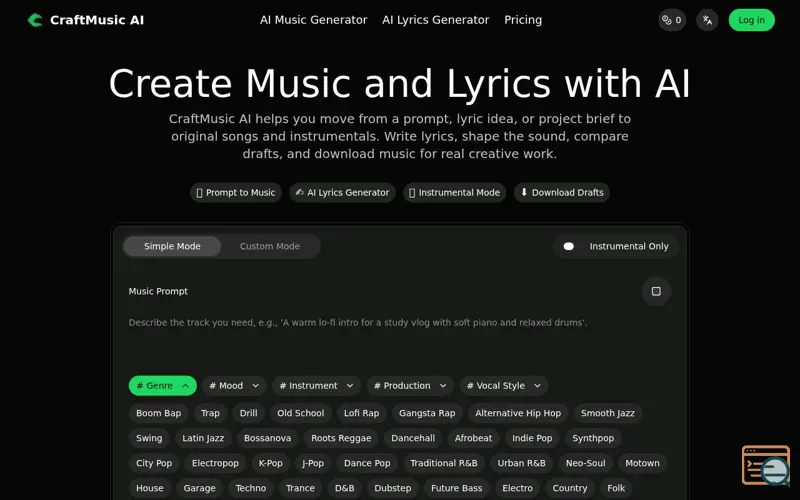Select the Swing genre tag
Image resolution: width=800 pixels, height=500 pixels.
point(149,438)
